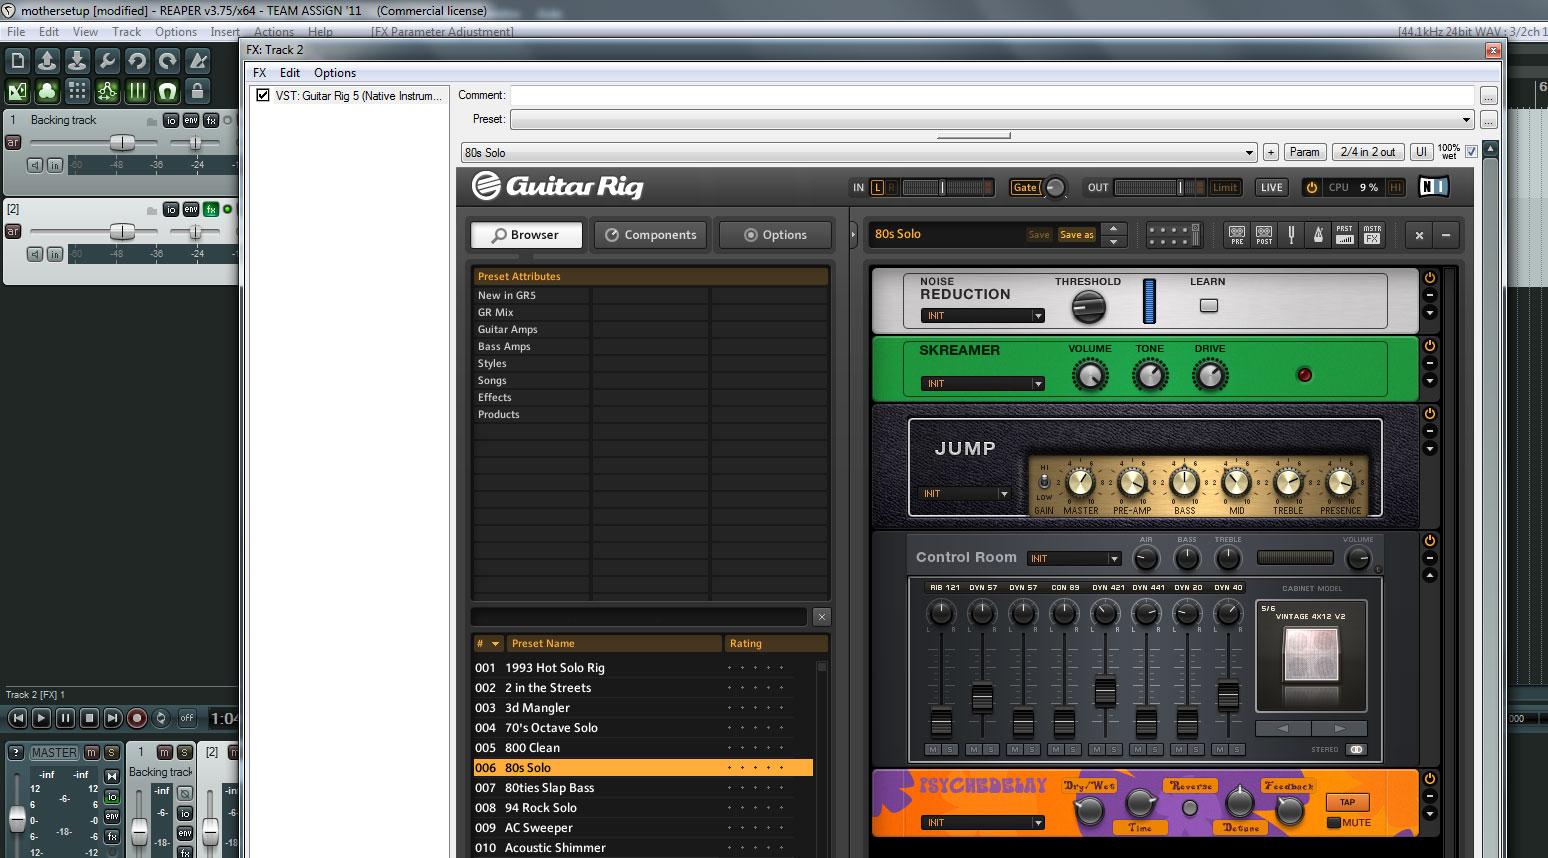Click the 2/4 in 2 out button
The height and width of the screenshot is (858, 1548).
(x=1368, y=152)
